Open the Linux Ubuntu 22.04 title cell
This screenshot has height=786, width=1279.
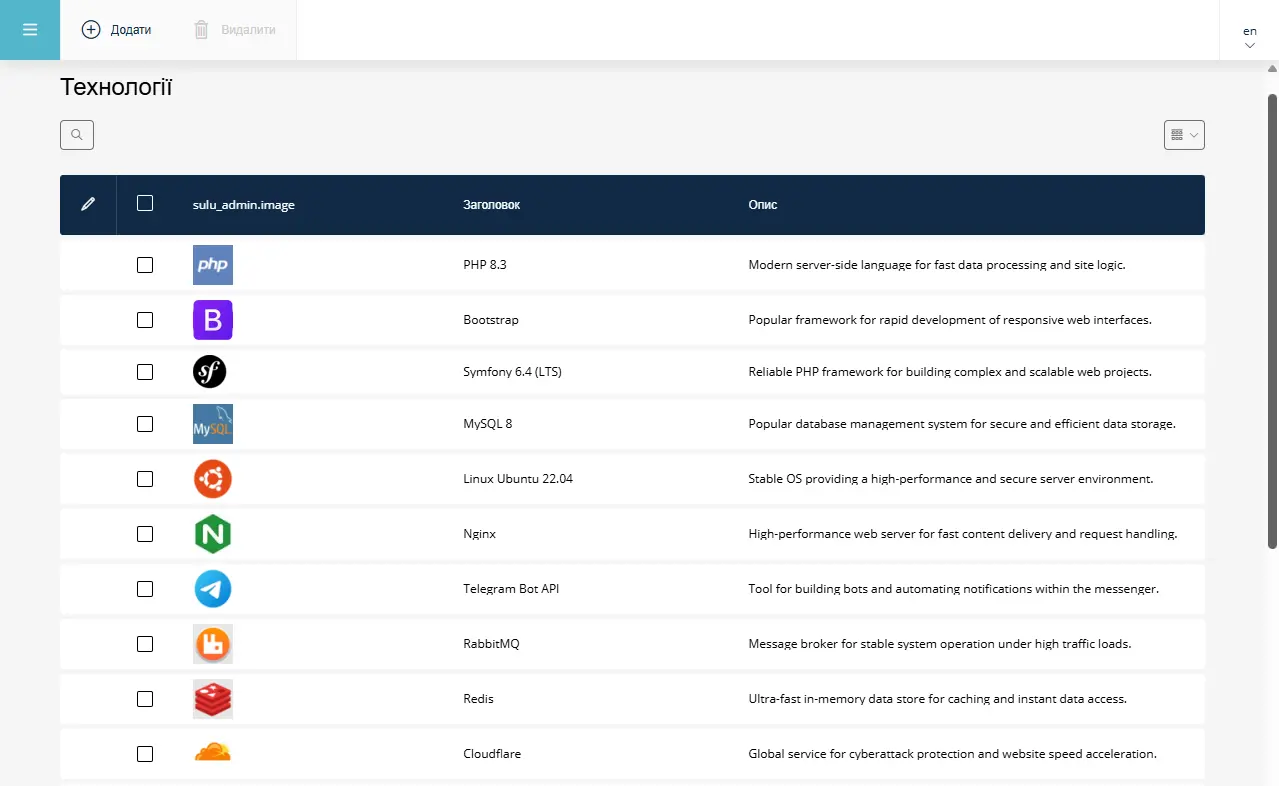click(x=518, y=479)
